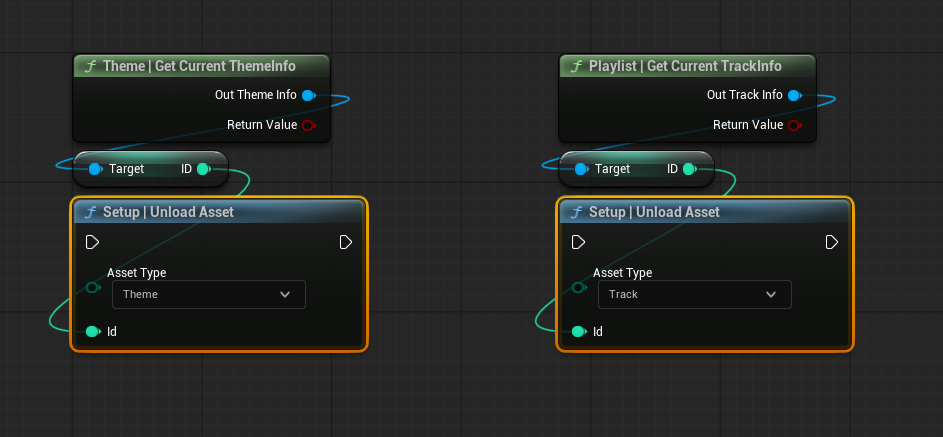Screen dimensions: 943x437
Task: Click the ID output pin below the ThemeInfo node
Action: coord(203,169)
